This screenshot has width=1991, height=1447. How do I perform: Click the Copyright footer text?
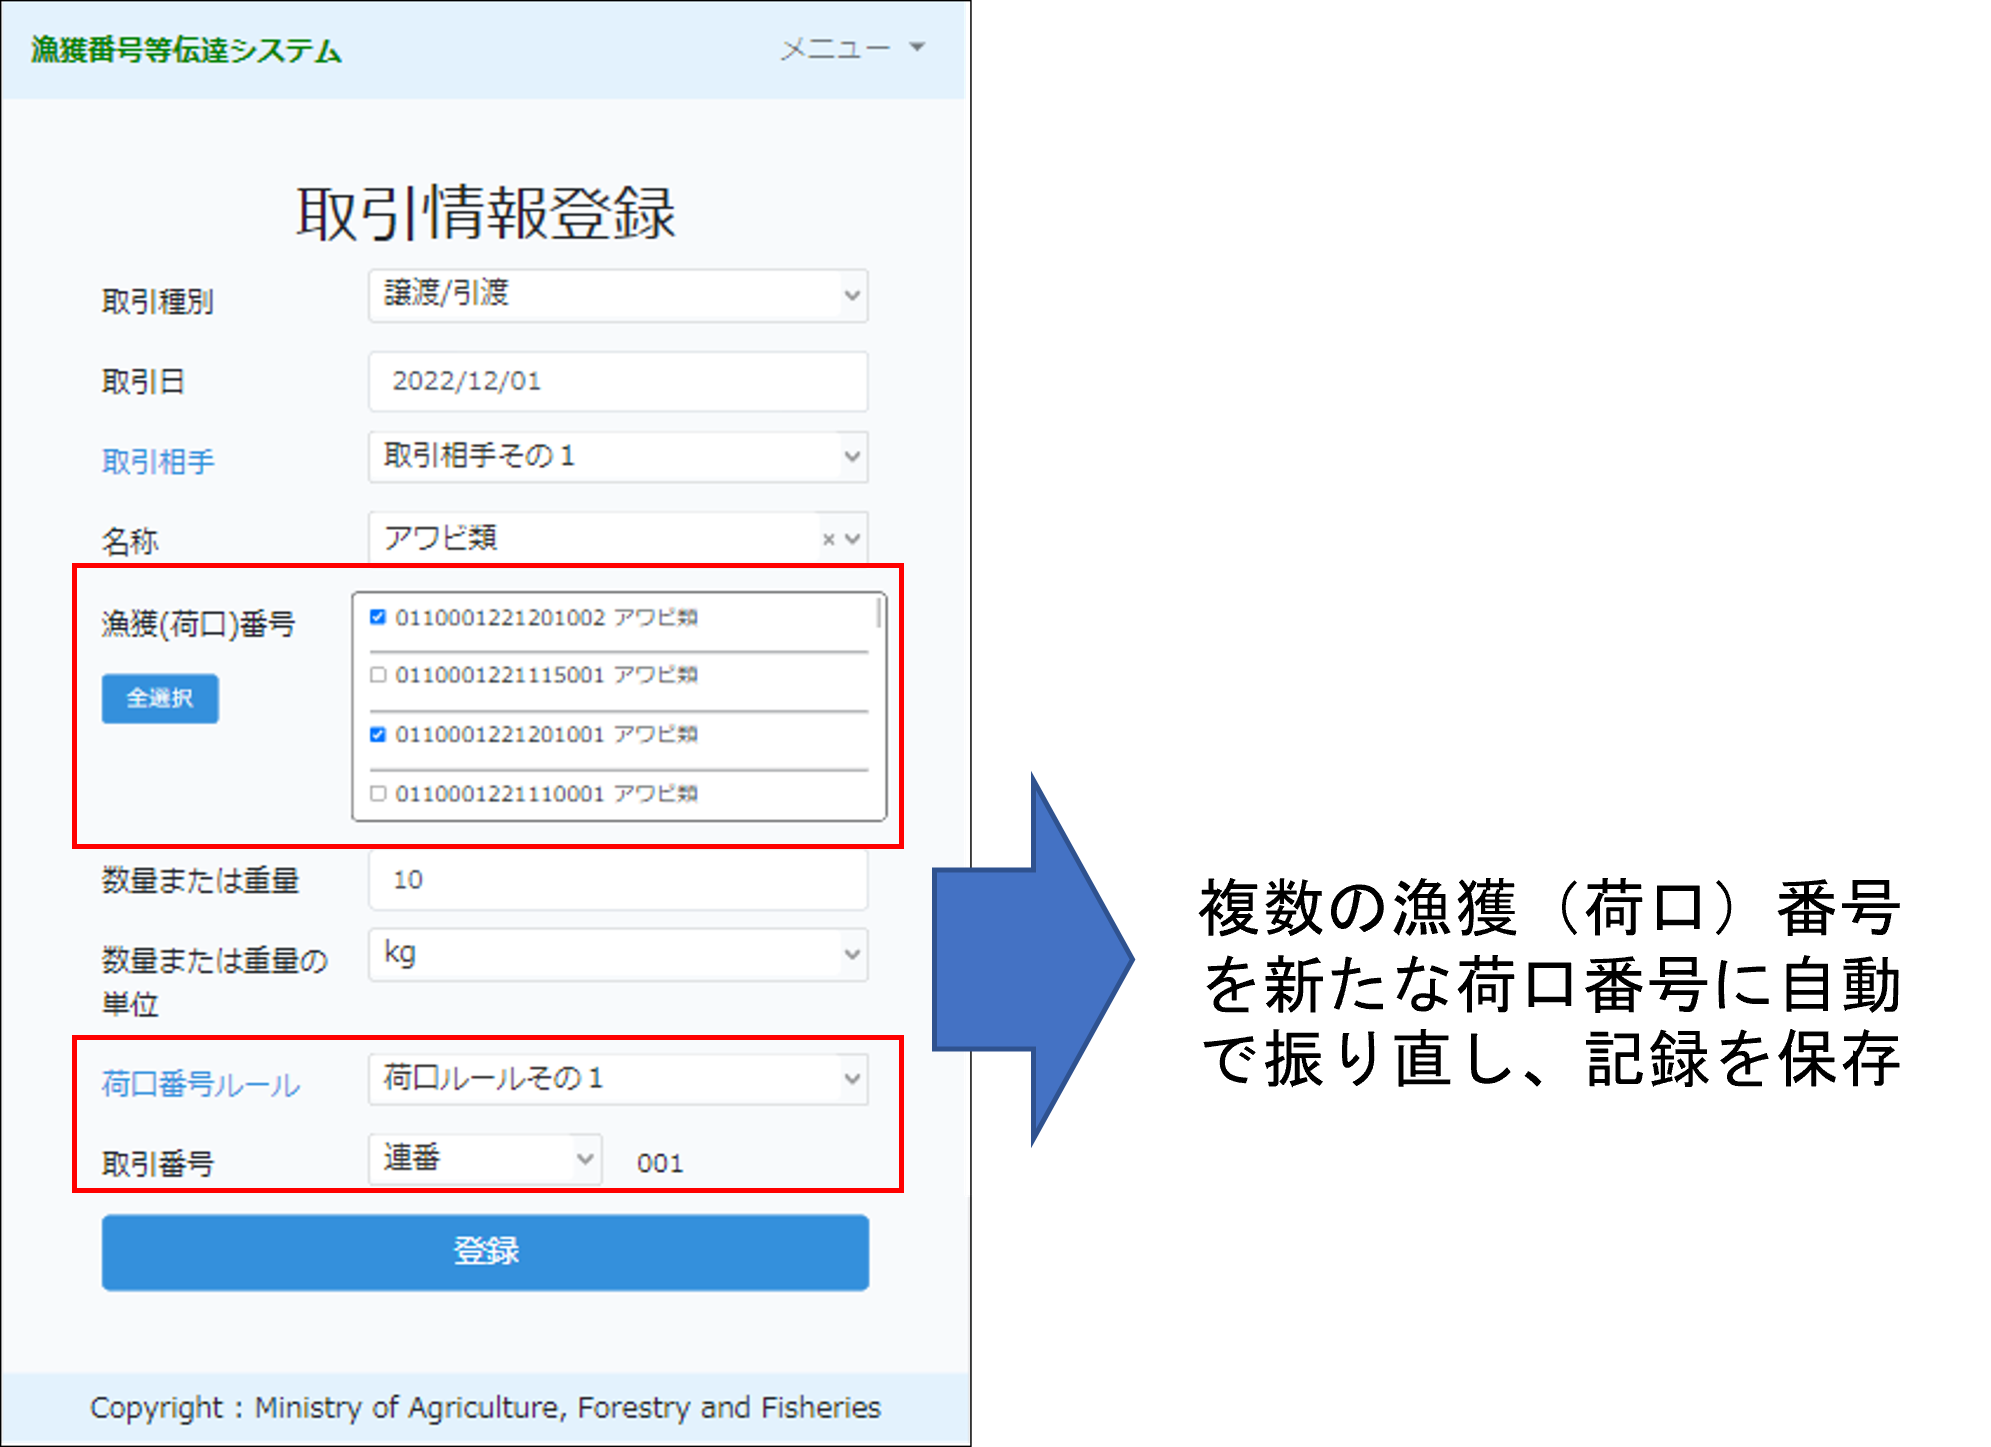pyautogui.click(x=485, y=1407)
